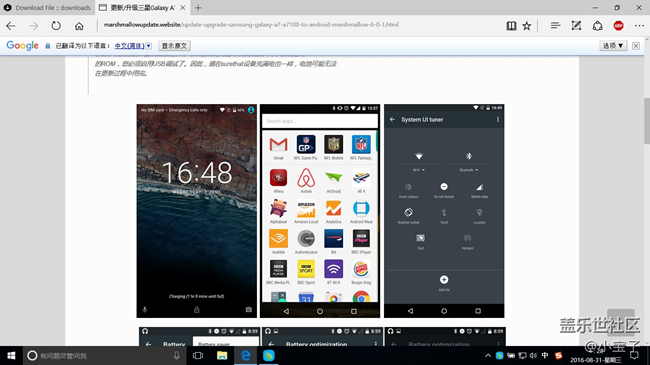Open the System UI tuner screenshot
The height and width of the screenshot is (365, 650).
click(x=444, y=211)
